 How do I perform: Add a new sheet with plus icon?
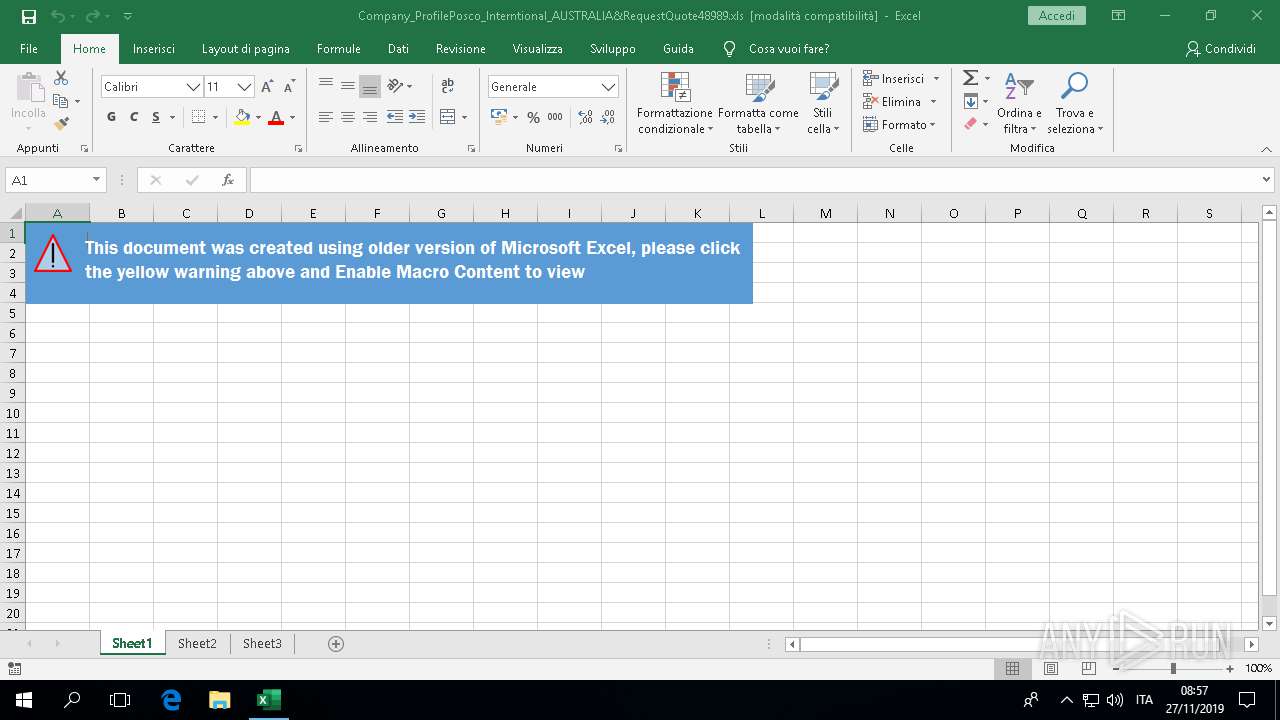coord(336,644)
